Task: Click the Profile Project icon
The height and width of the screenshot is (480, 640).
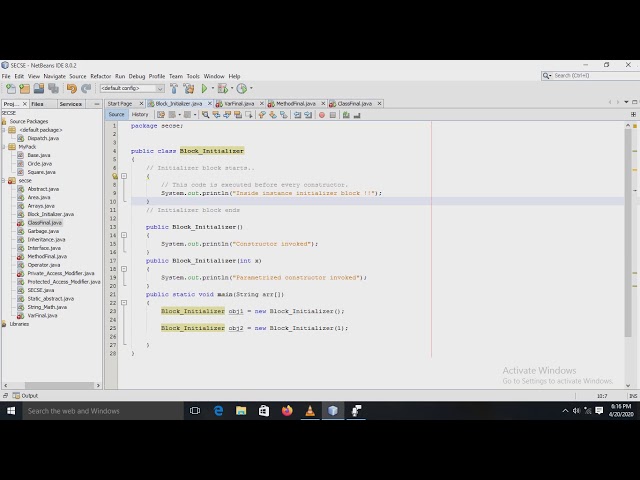Action: [242, 88]
